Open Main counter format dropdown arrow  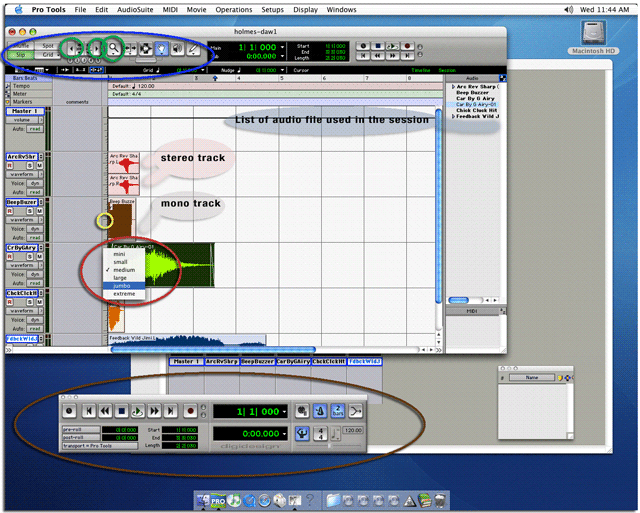pos(282,47)
